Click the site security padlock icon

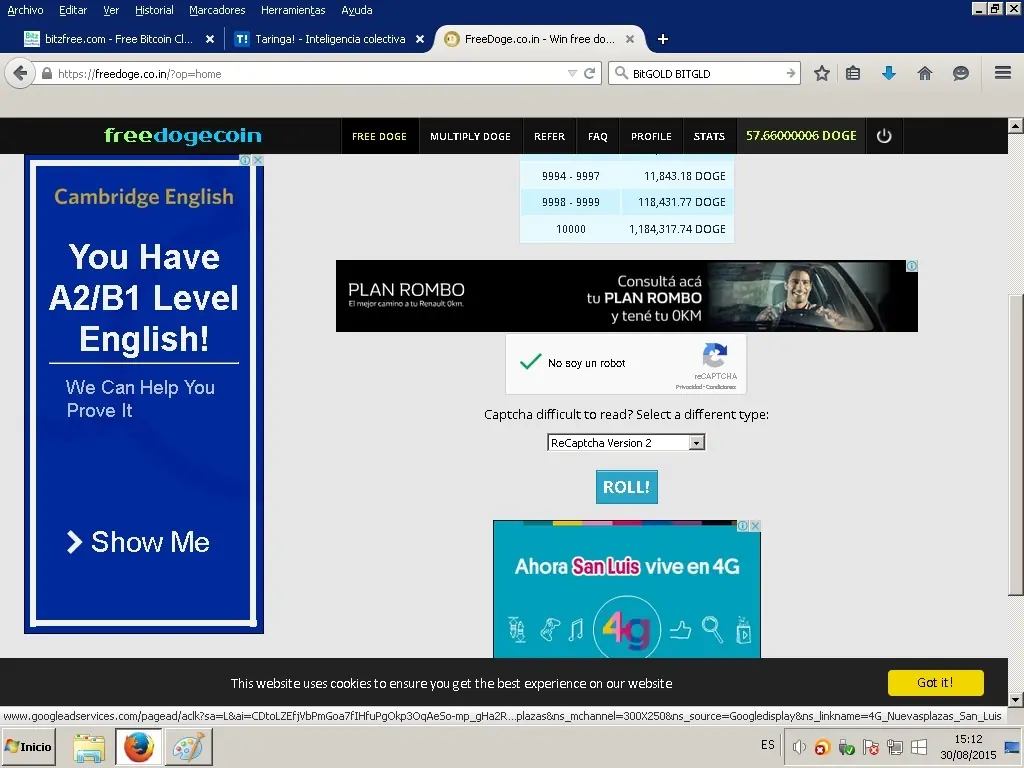click(x=47, y=74)
